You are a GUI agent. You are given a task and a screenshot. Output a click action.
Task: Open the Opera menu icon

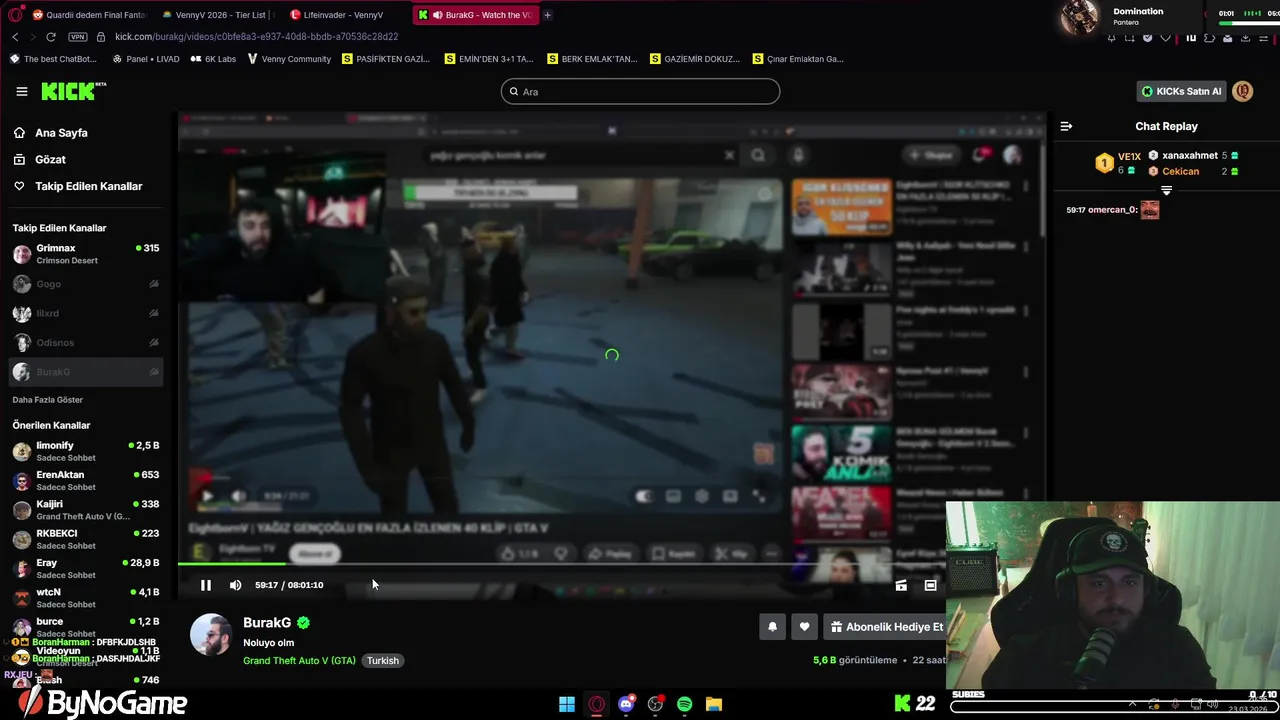tap(14, 15)
